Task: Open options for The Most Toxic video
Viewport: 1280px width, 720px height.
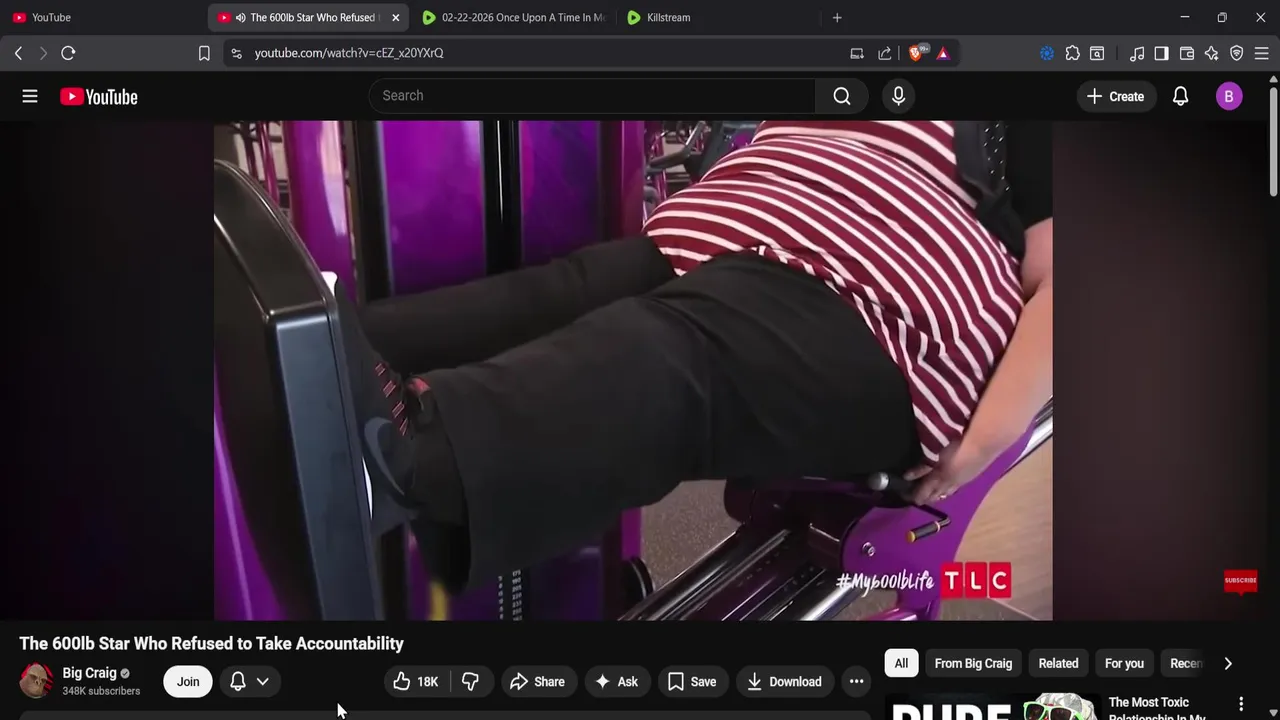Action: pos(1241,704)
